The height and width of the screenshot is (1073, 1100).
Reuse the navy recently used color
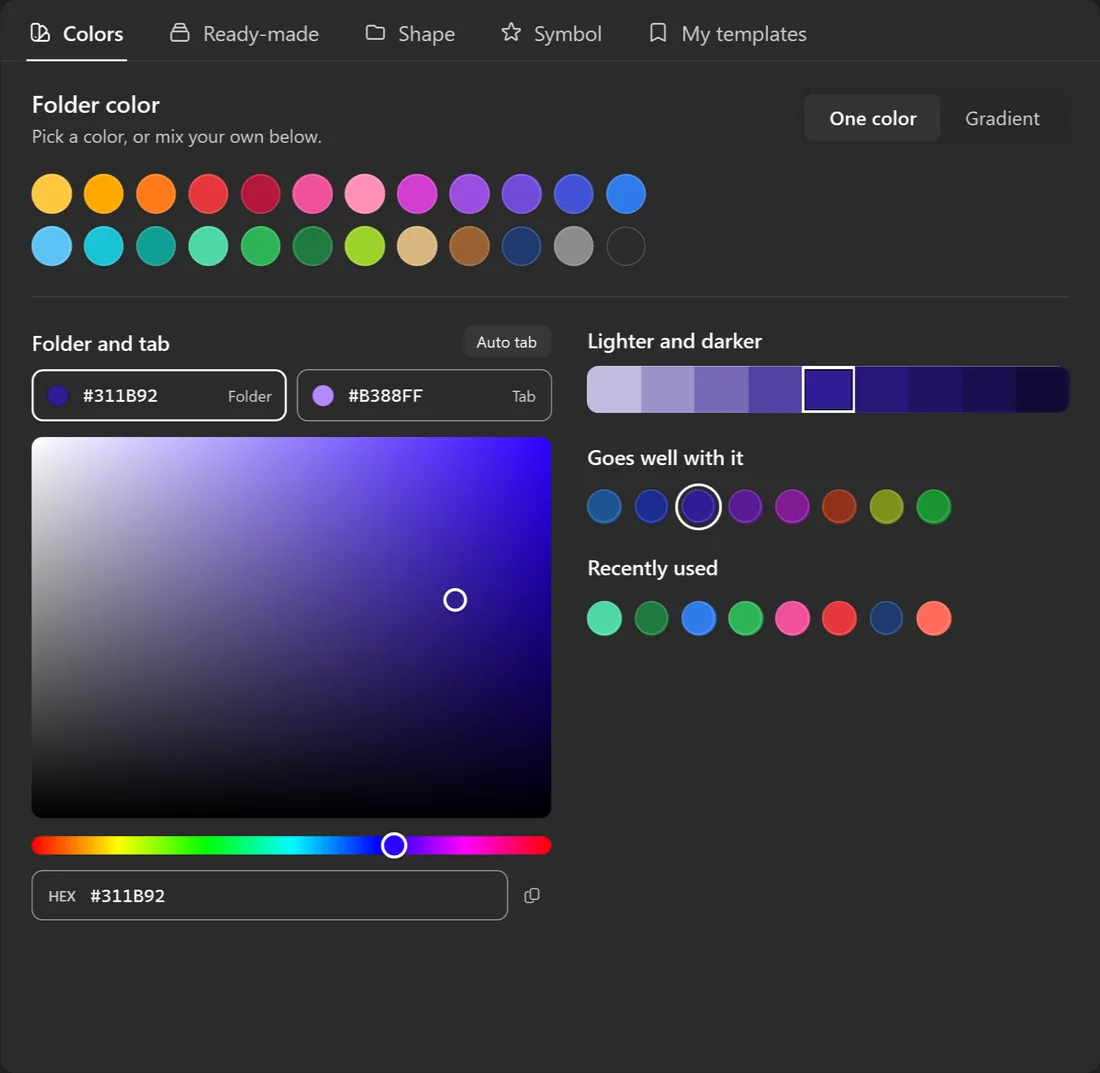(x=886, y=618)
